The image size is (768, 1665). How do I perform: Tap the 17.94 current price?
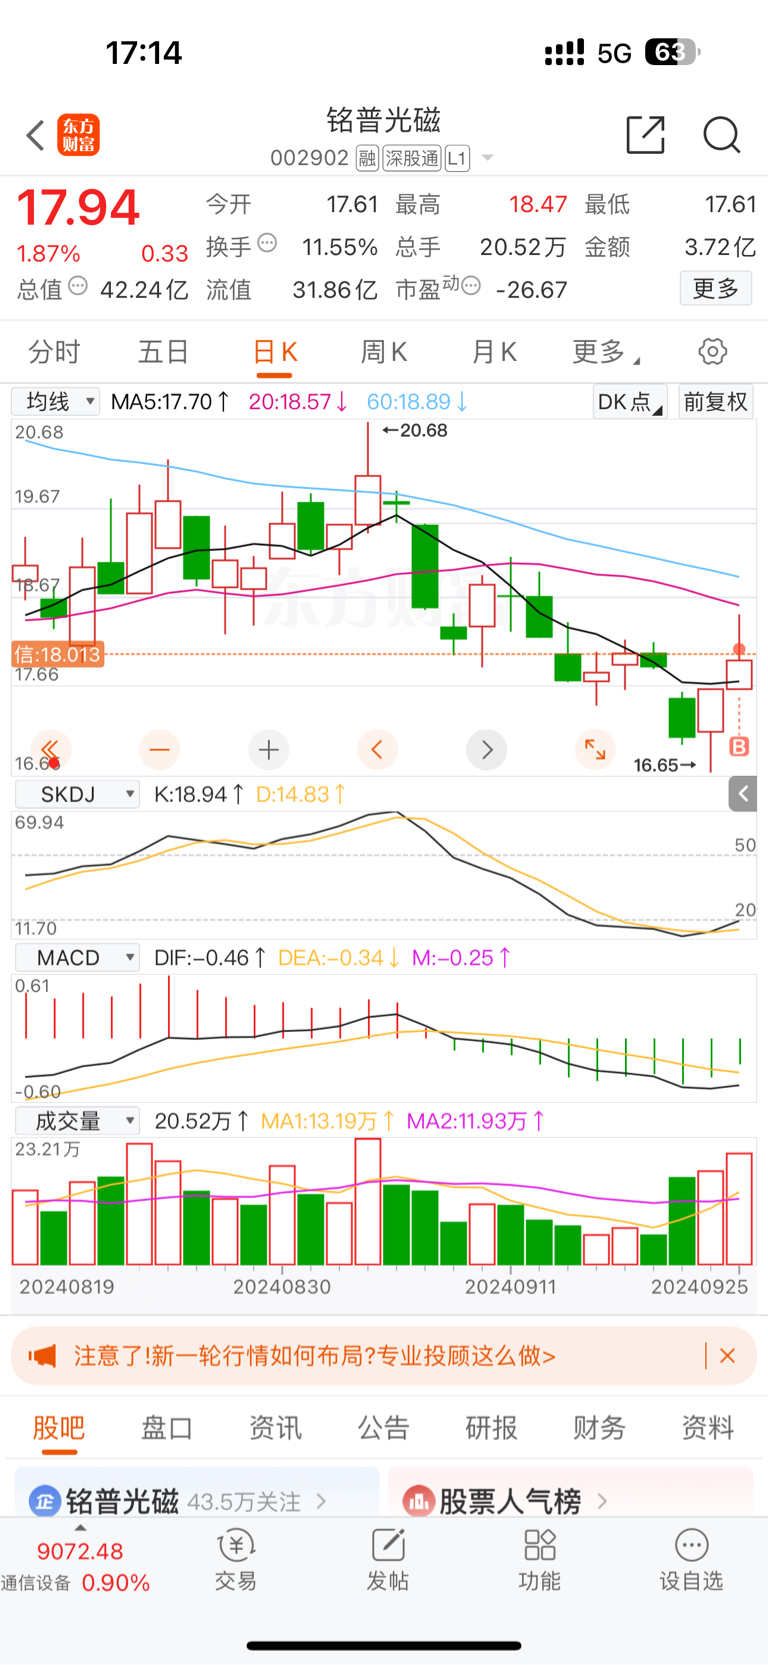(x=78, y=208)
